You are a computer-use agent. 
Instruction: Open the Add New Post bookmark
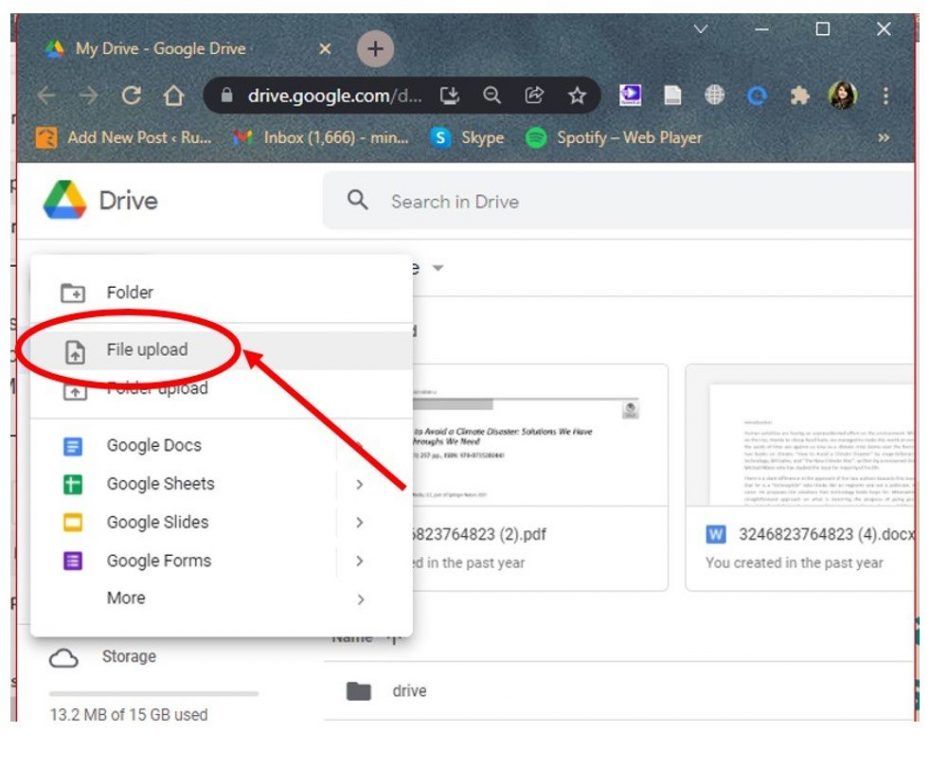click(x=124, y=138)
